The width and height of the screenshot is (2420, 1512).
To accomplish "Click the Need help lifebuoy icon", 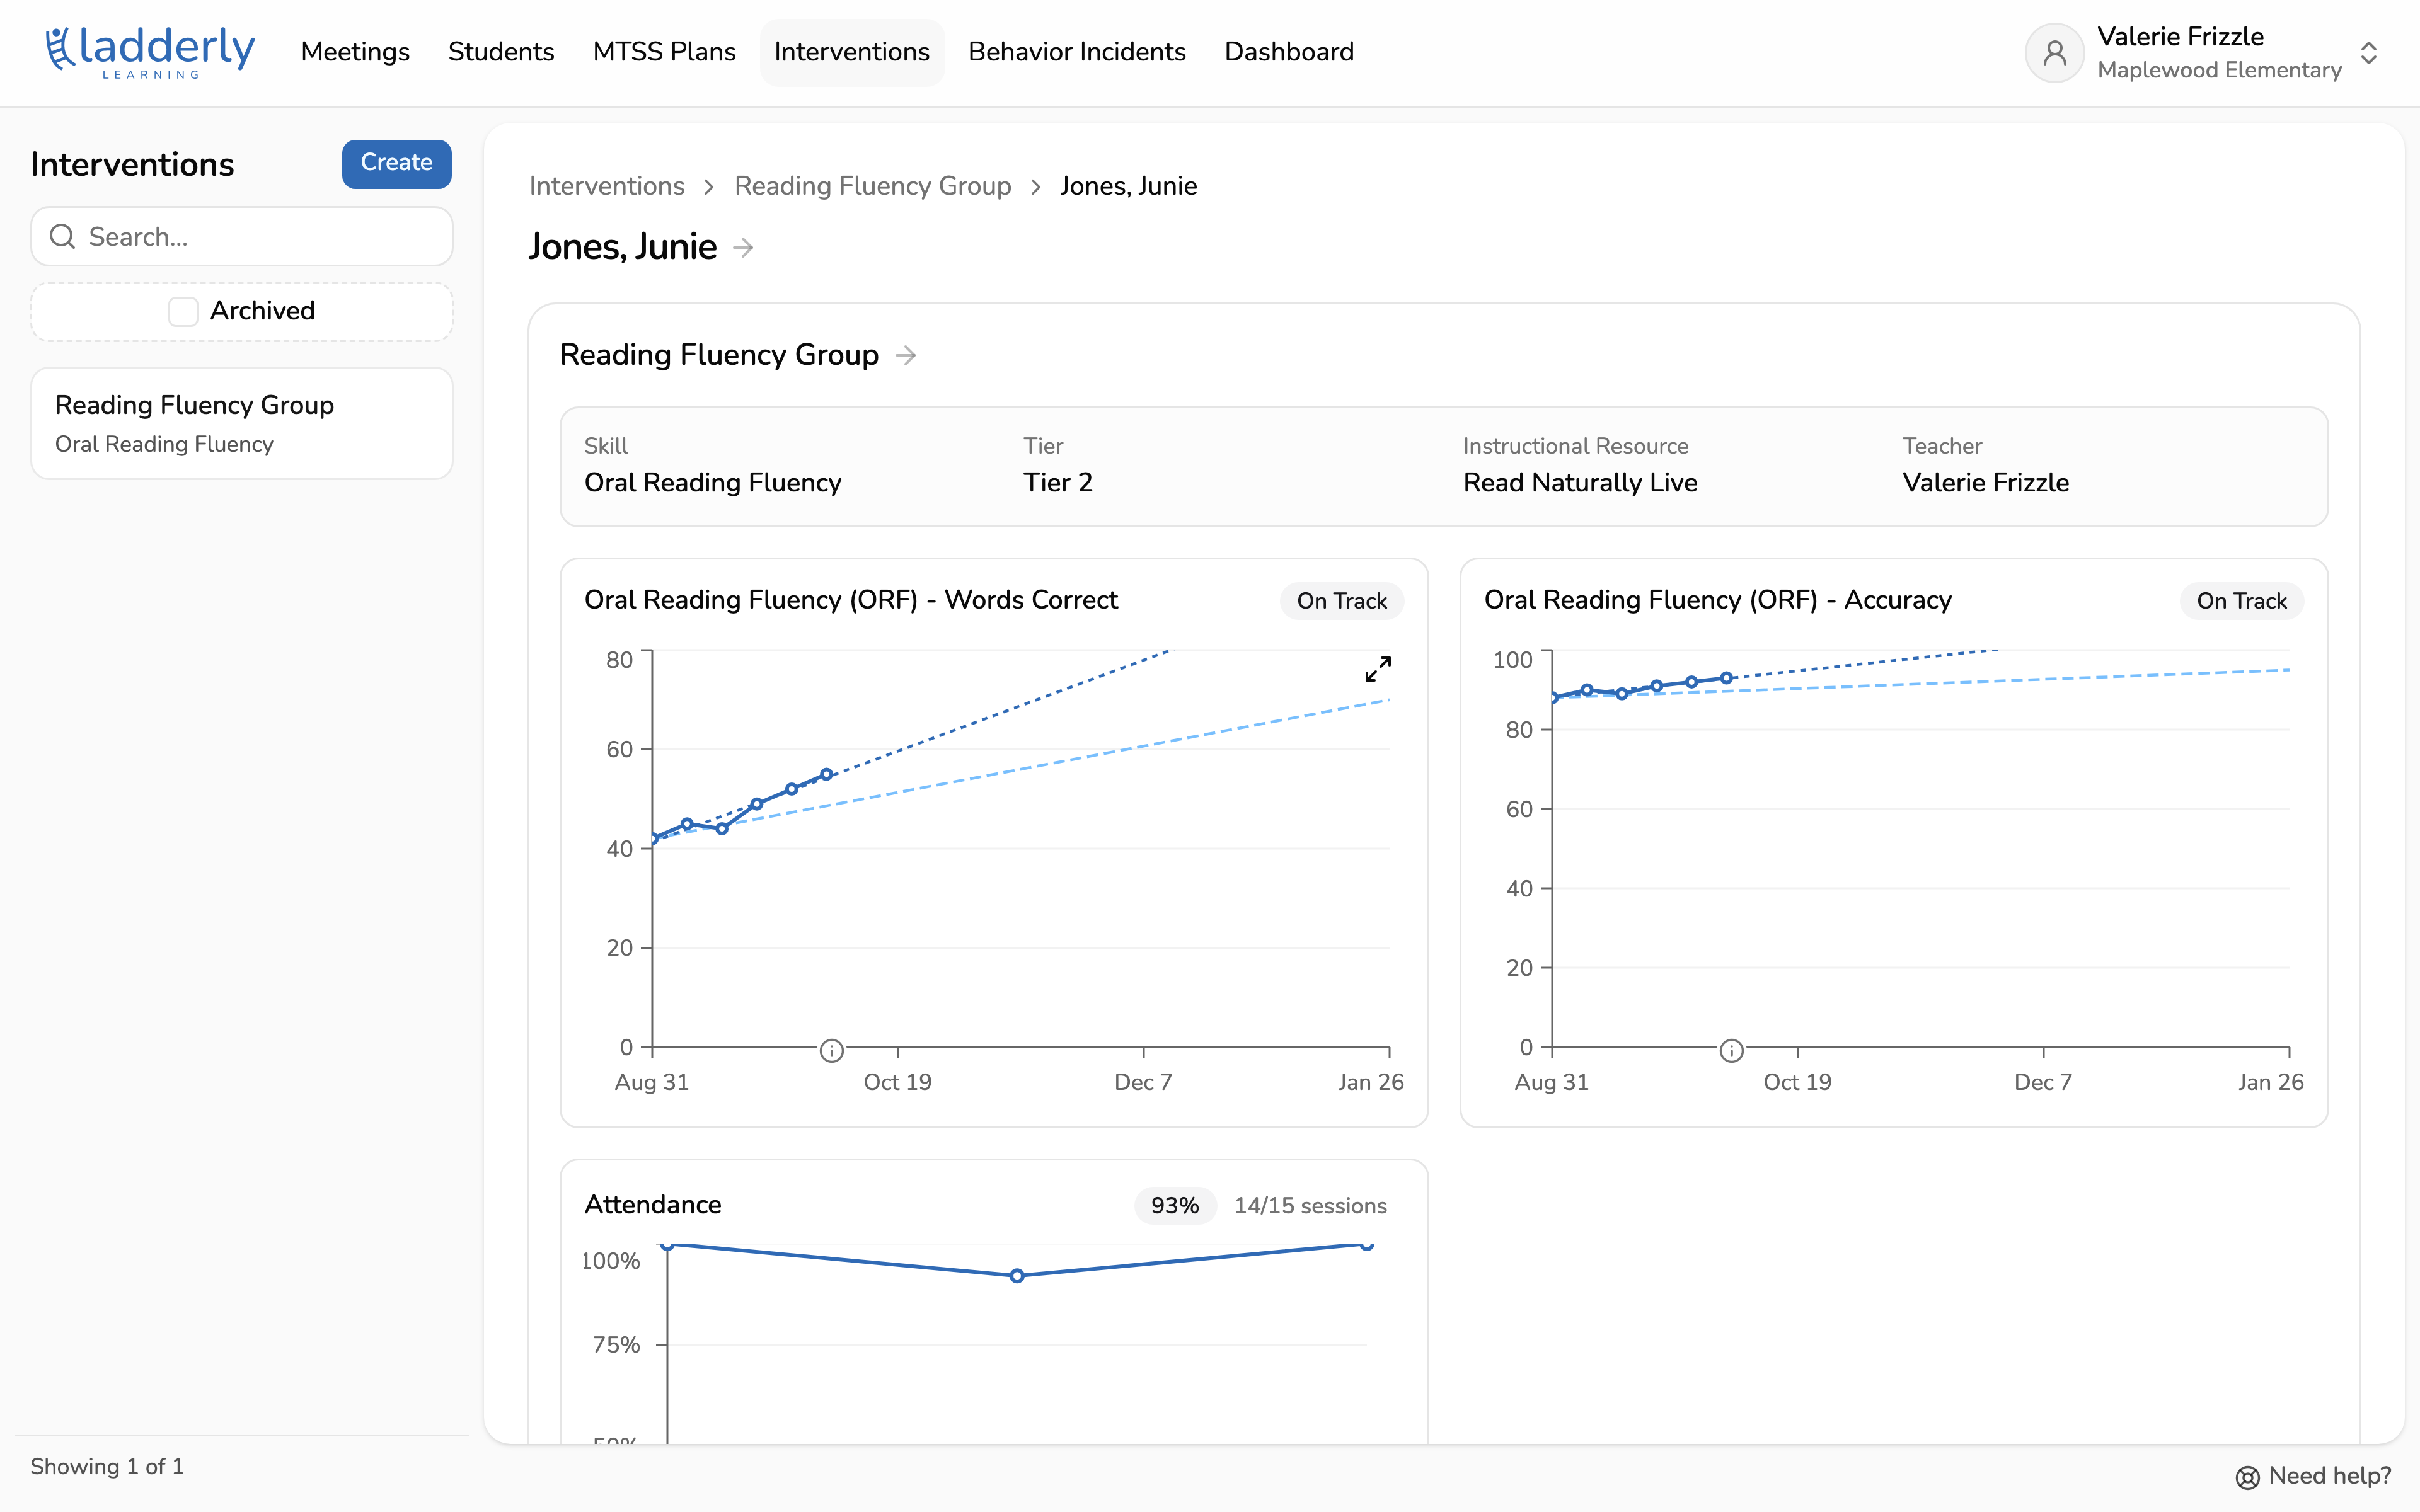I will [2247, 1477].
